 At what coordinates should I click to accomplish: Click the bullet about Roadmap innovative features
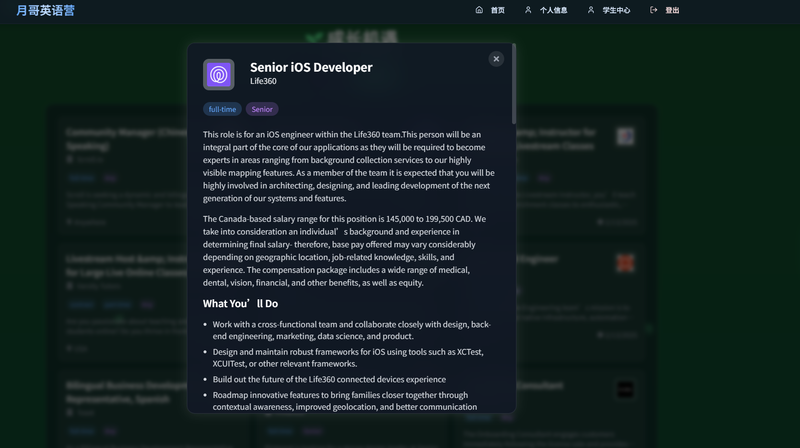(345, 401)
